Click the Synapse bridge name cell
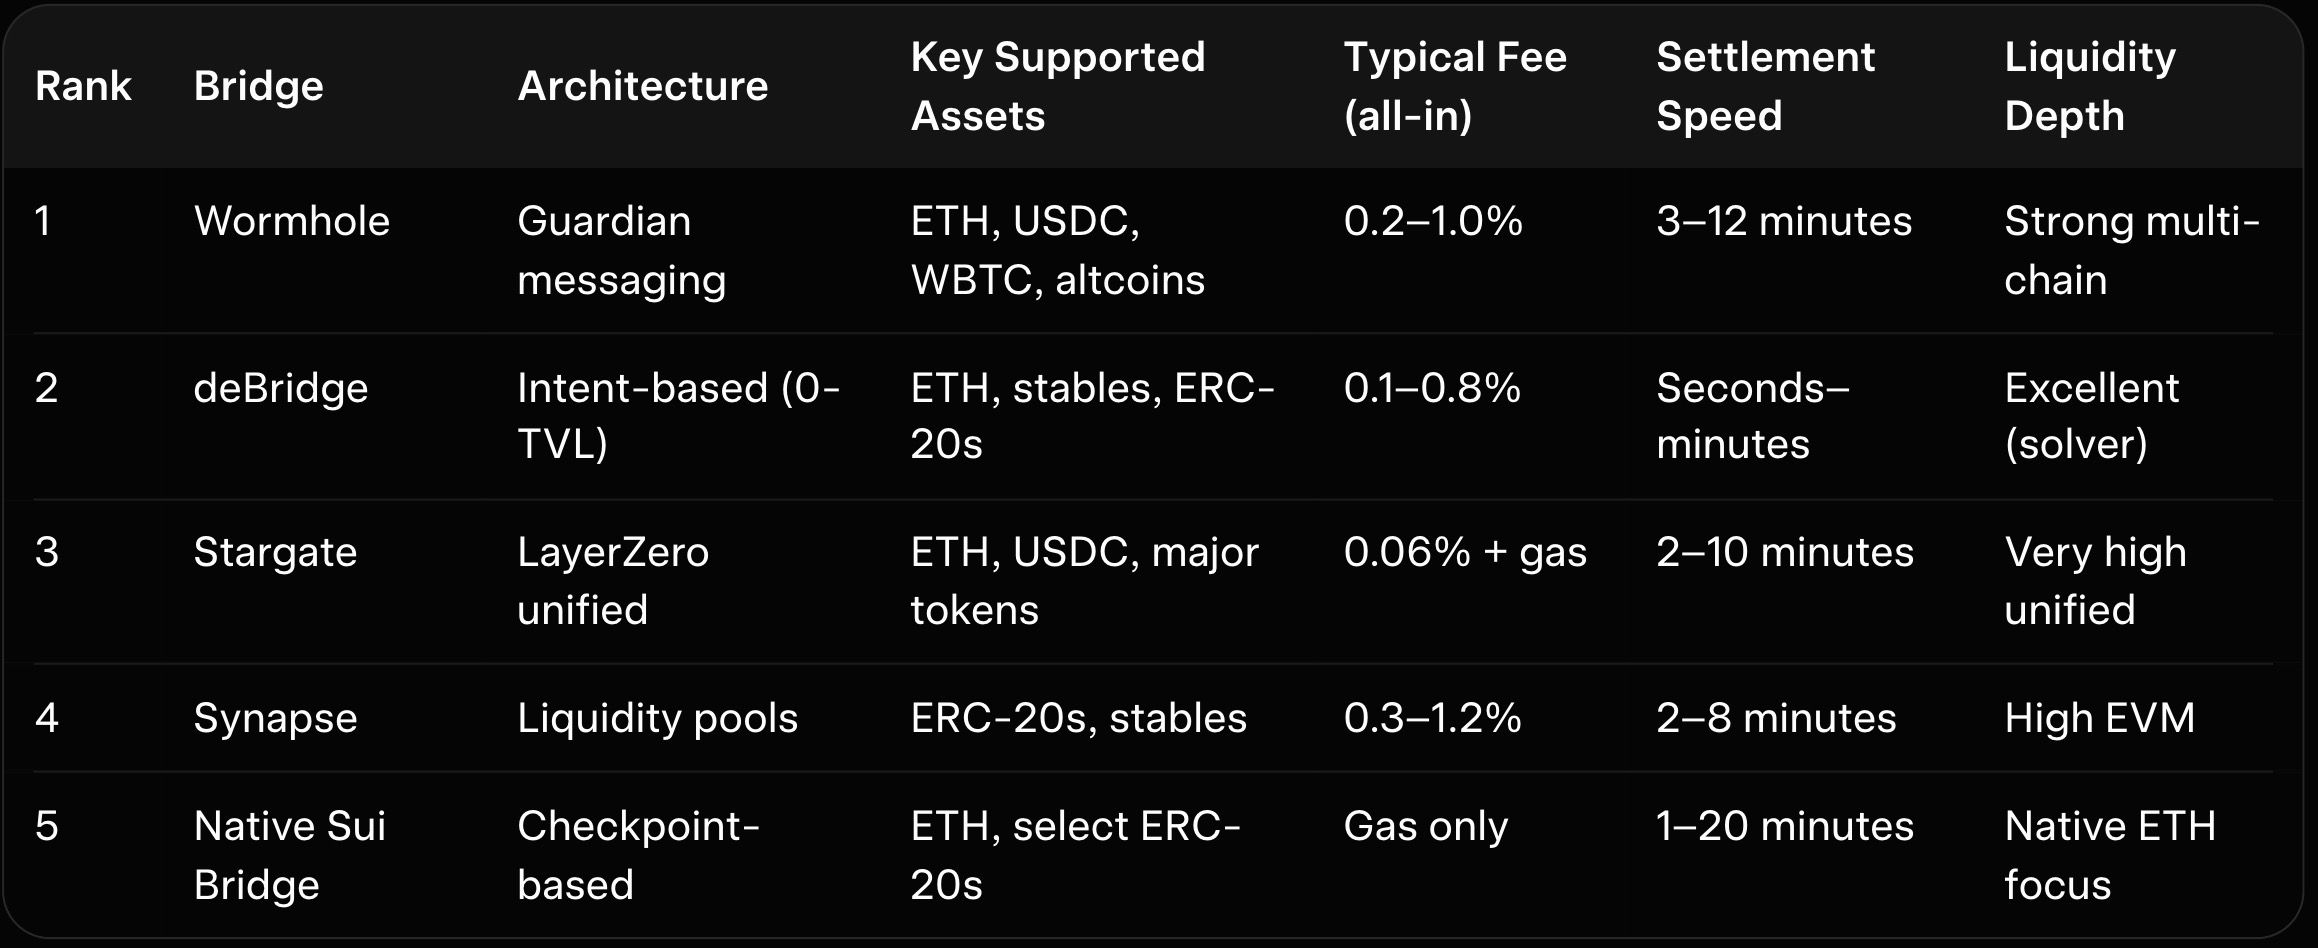This screenshot has height=948, width=2318. [x=275, y=718]
